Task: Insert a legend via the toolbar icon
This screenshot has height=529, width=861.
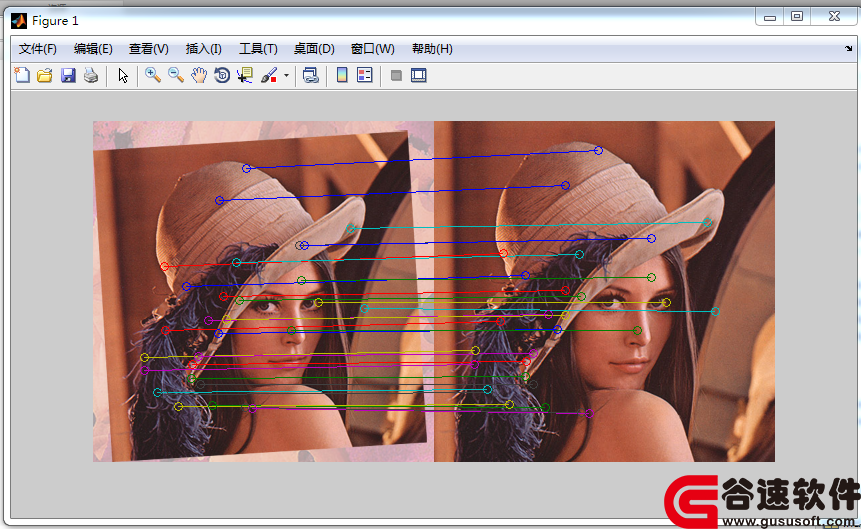Action: pos(365,75)
